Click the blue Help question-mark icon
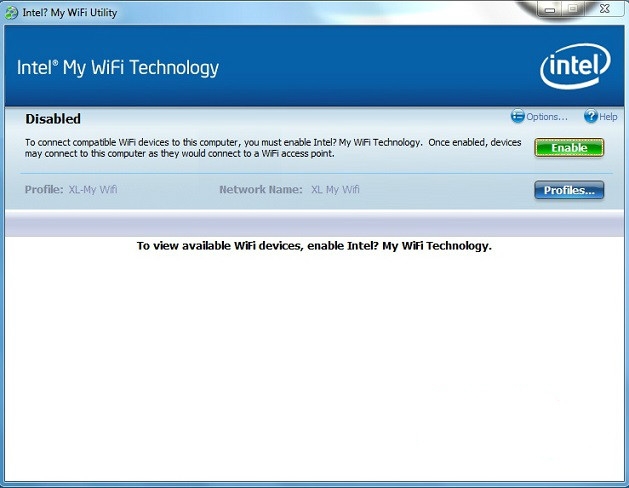Viewport: 629px width, 488px height. [x=591, y=116]
